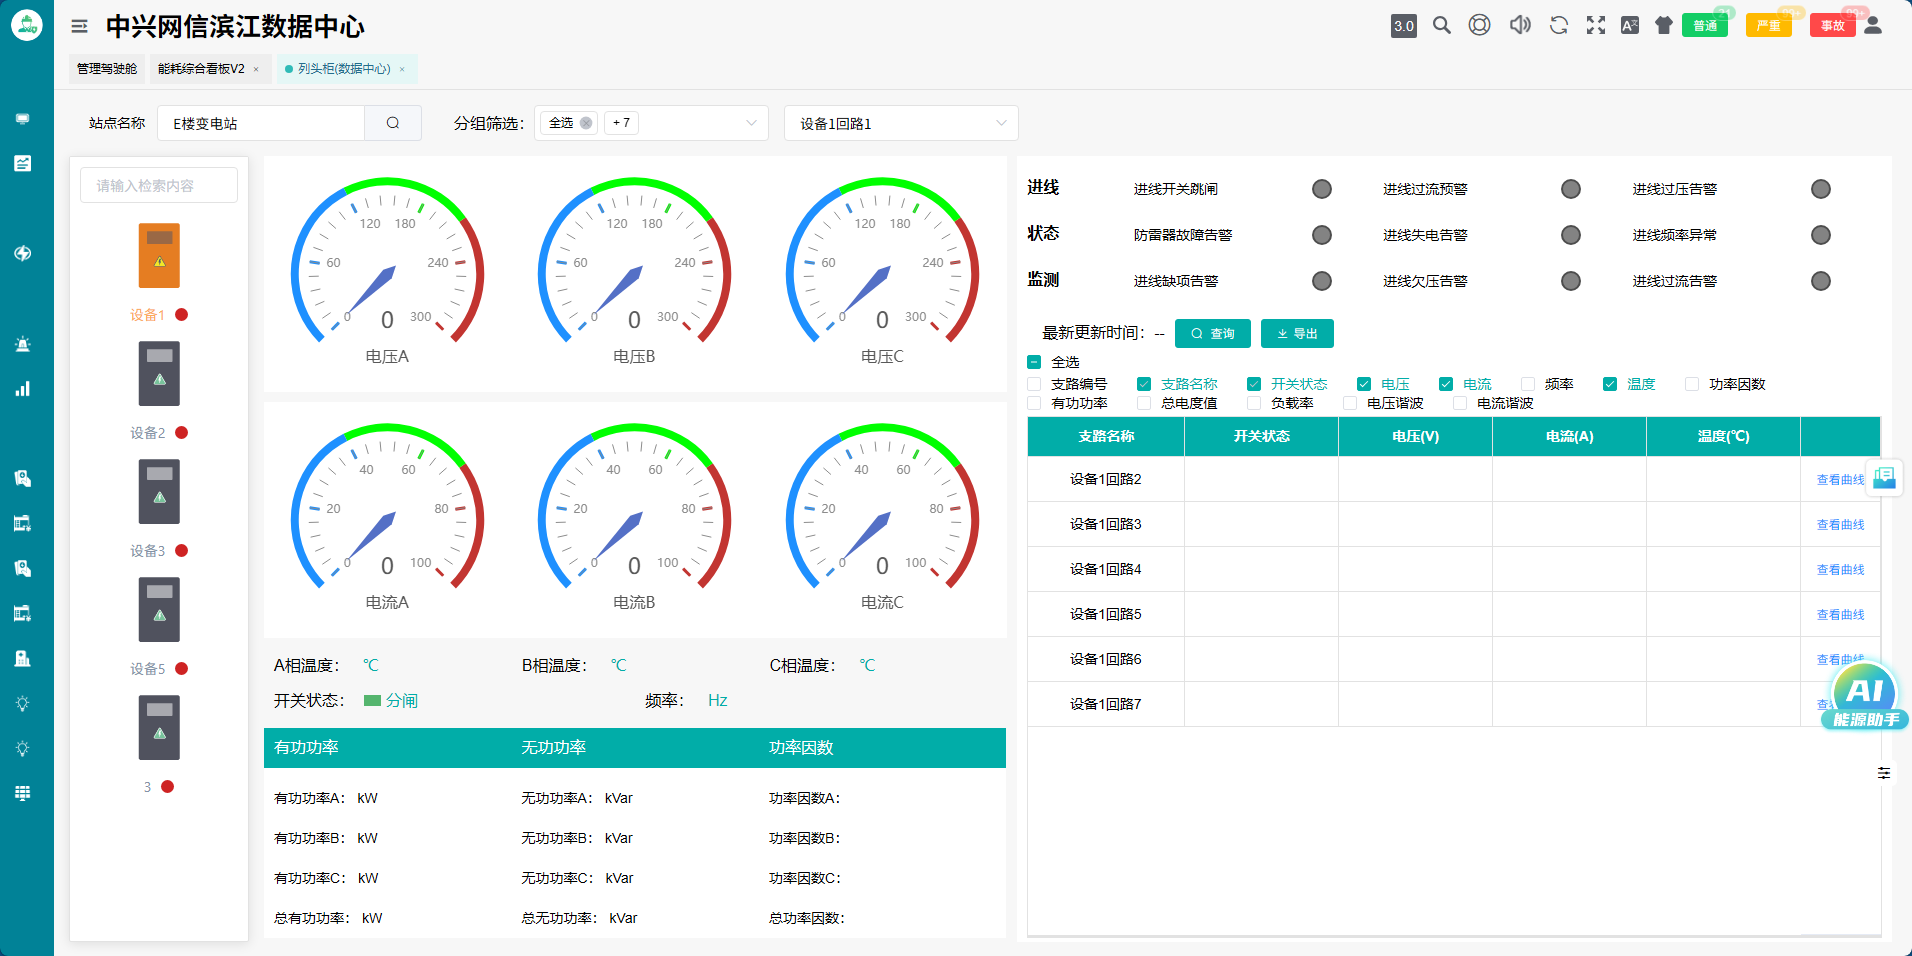This screenshot has height=956, width=1912.
Task: Enable the 频率 column checkbox
Action: point(1528,384)
